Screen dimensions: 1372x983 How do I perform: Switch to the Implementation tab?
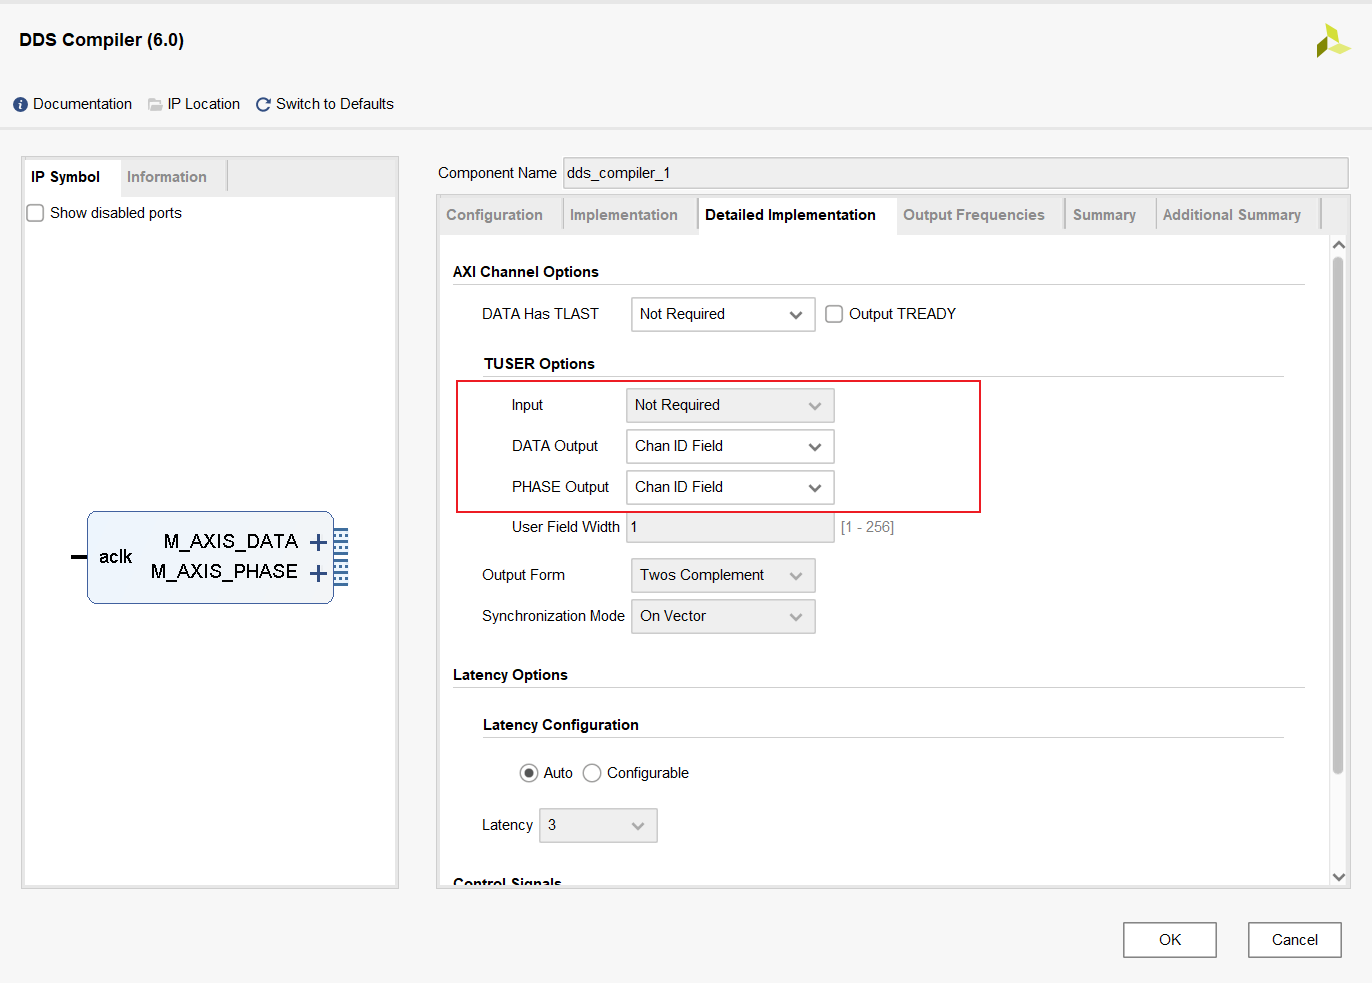[624, 215]
